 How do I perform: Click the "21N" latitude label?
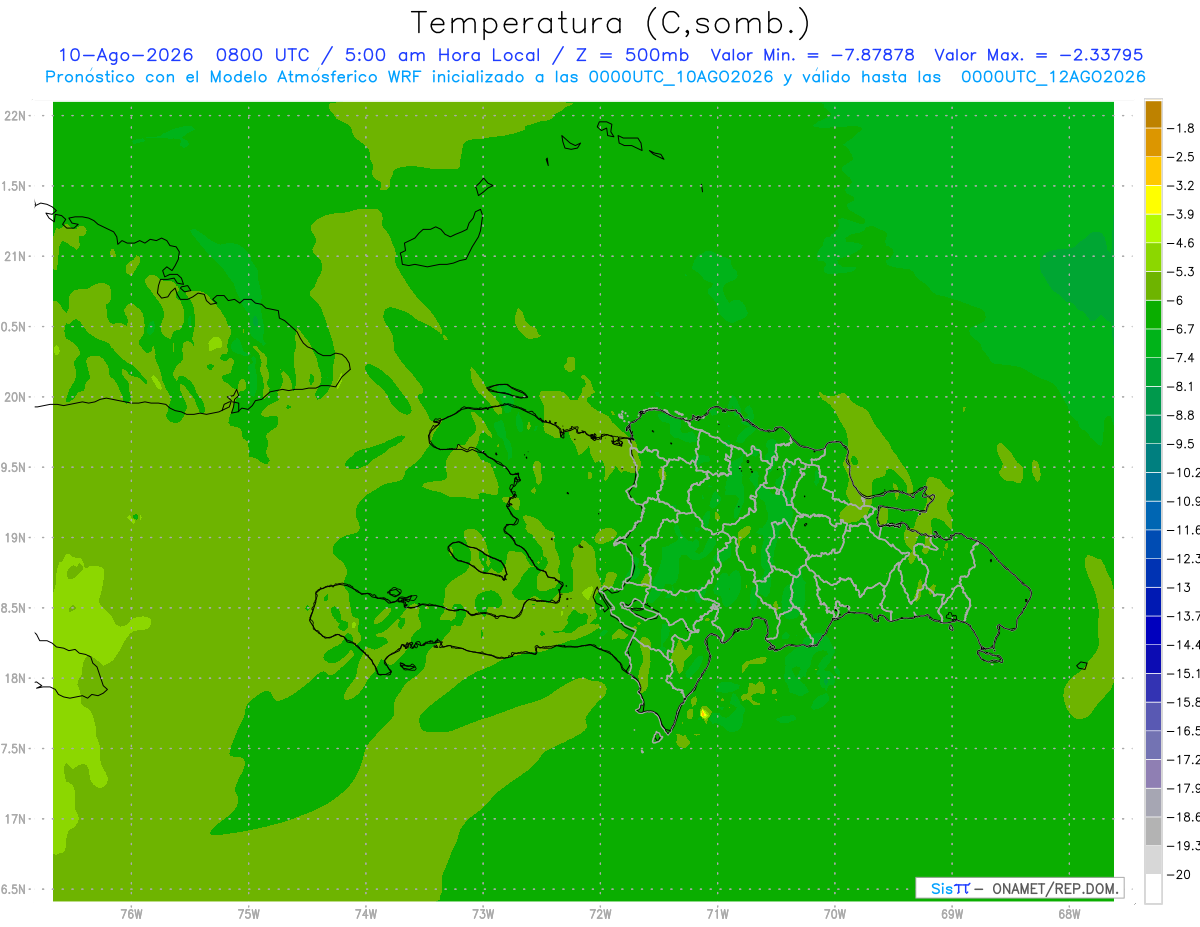pos(16,257)
